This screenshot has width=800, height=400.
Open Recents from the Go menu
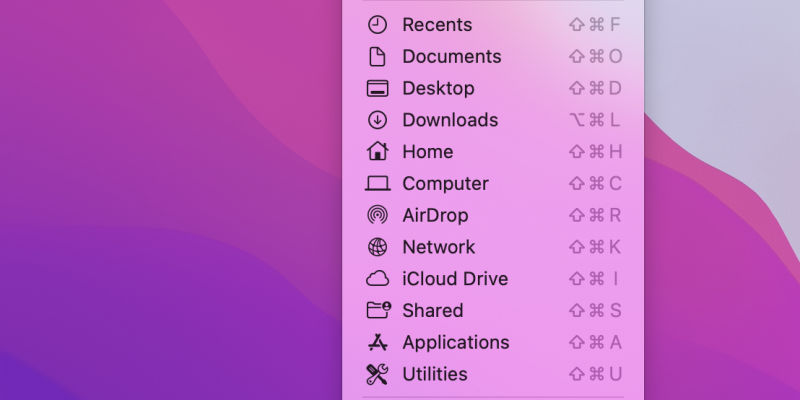437,25
